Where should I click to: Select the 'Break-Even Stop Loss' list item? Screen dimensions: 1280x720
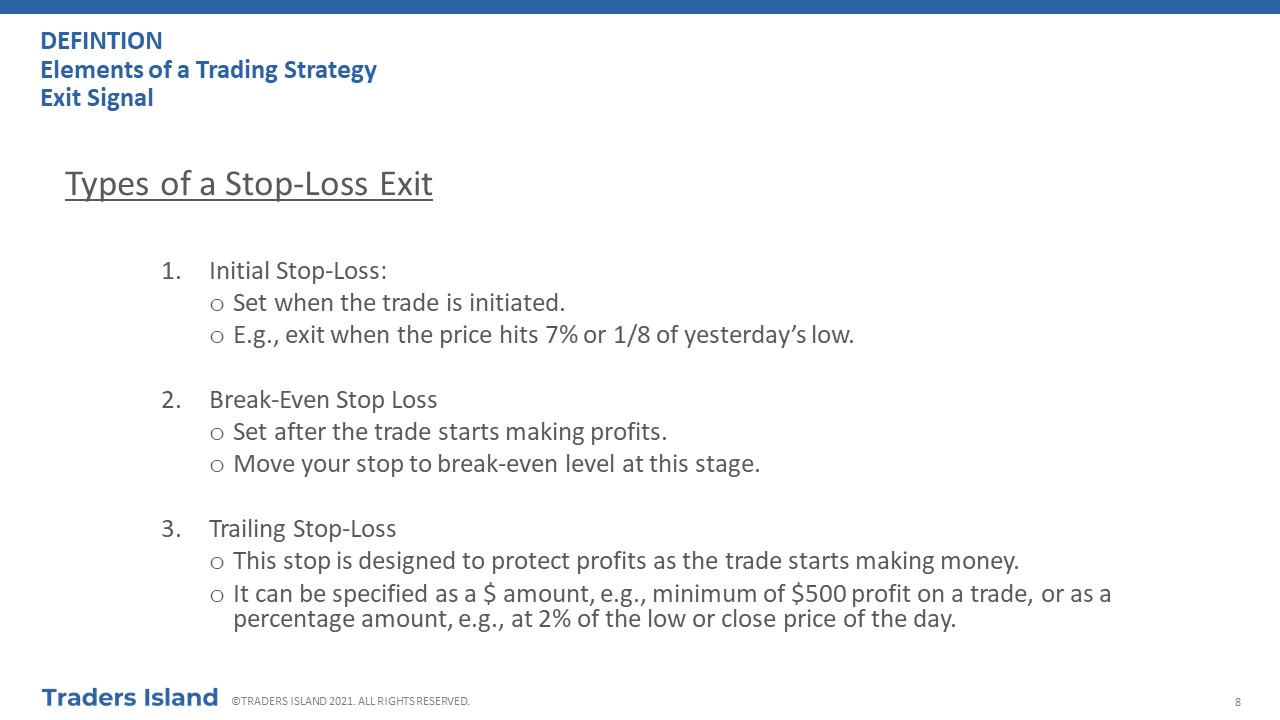coord(323,400)
